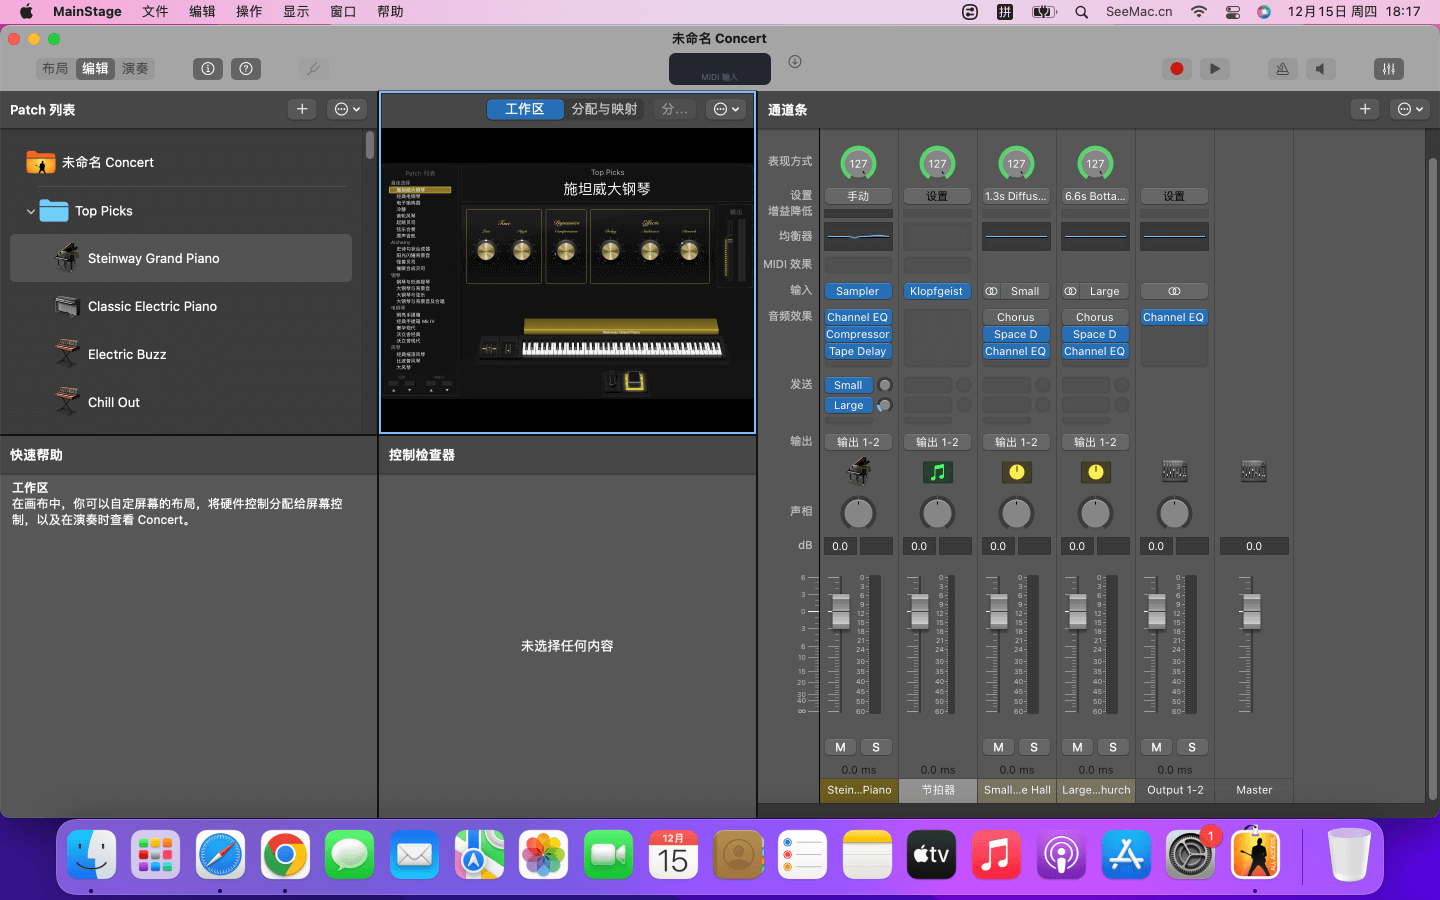Click the Master strip icon
Screen dimensions: 1440x900
click(1253, 471)
